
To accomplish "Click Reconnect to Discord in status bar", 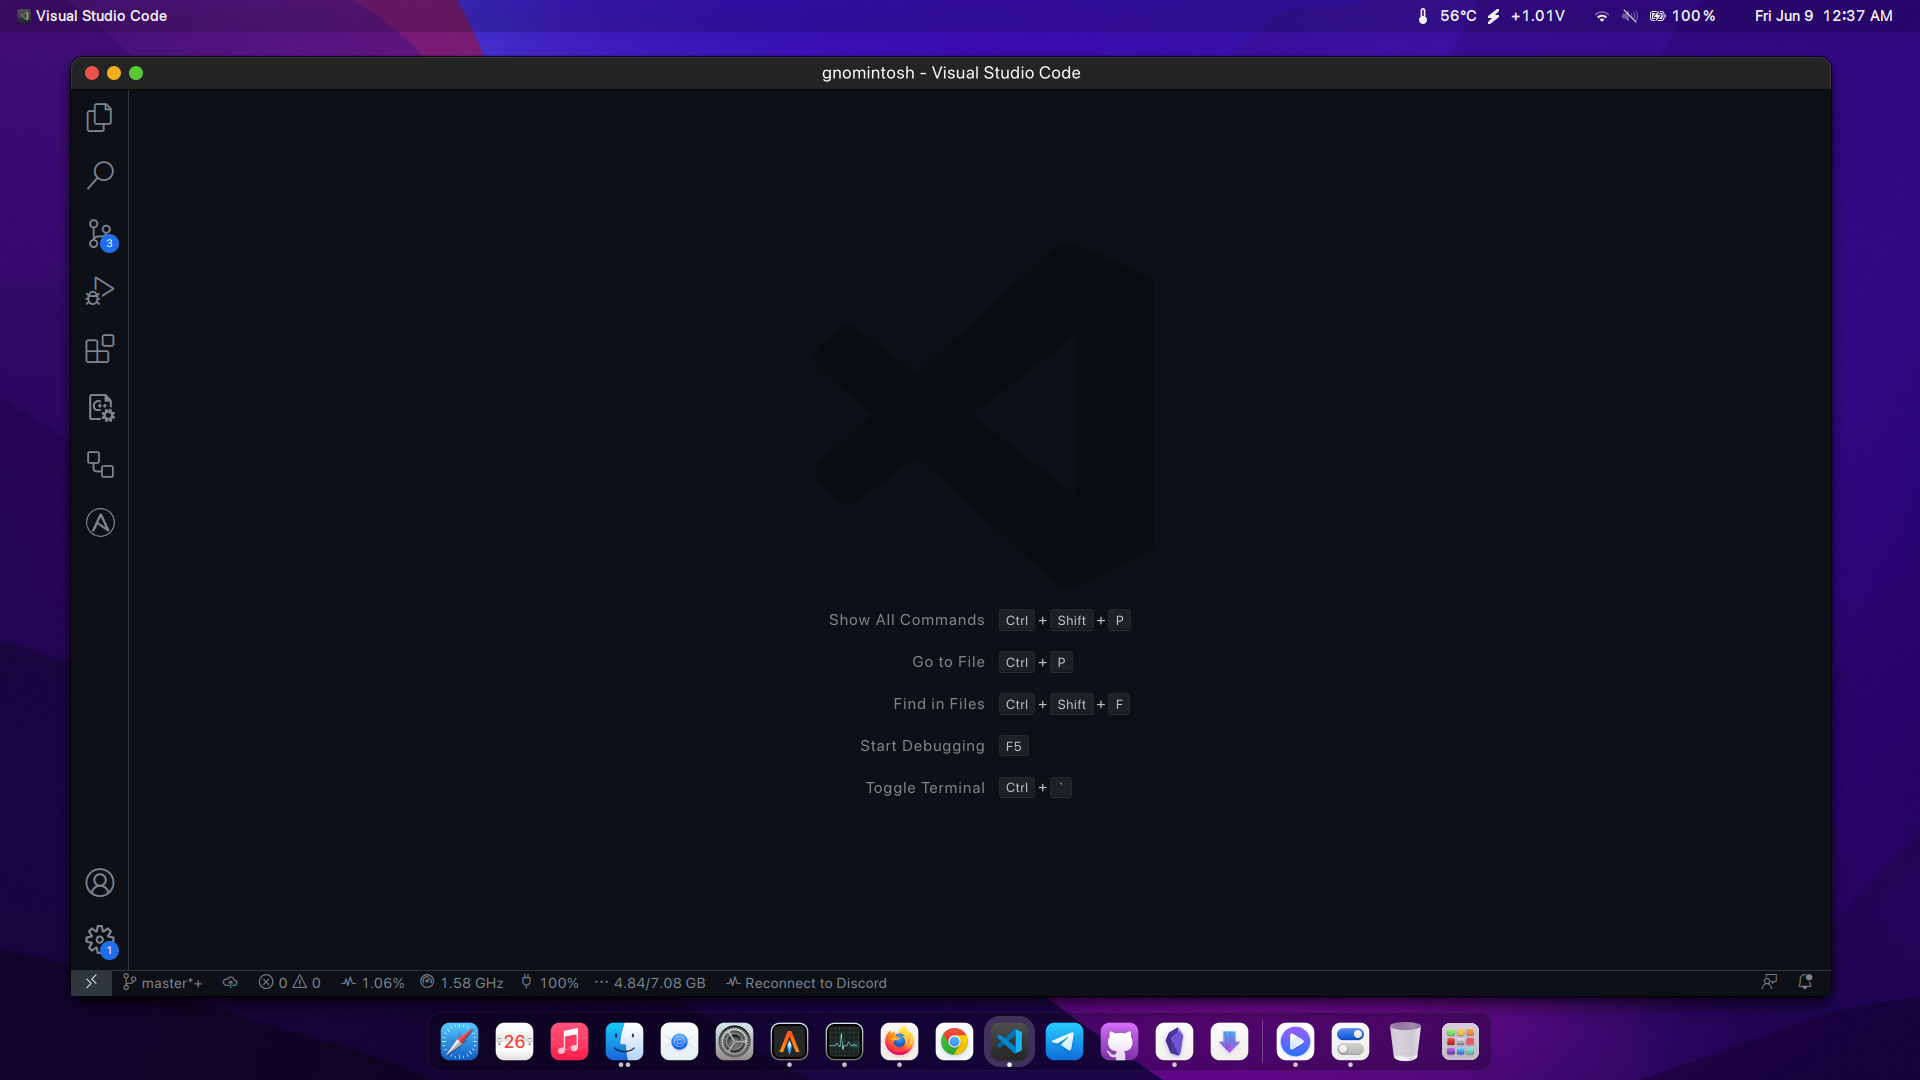I will 806,983.
